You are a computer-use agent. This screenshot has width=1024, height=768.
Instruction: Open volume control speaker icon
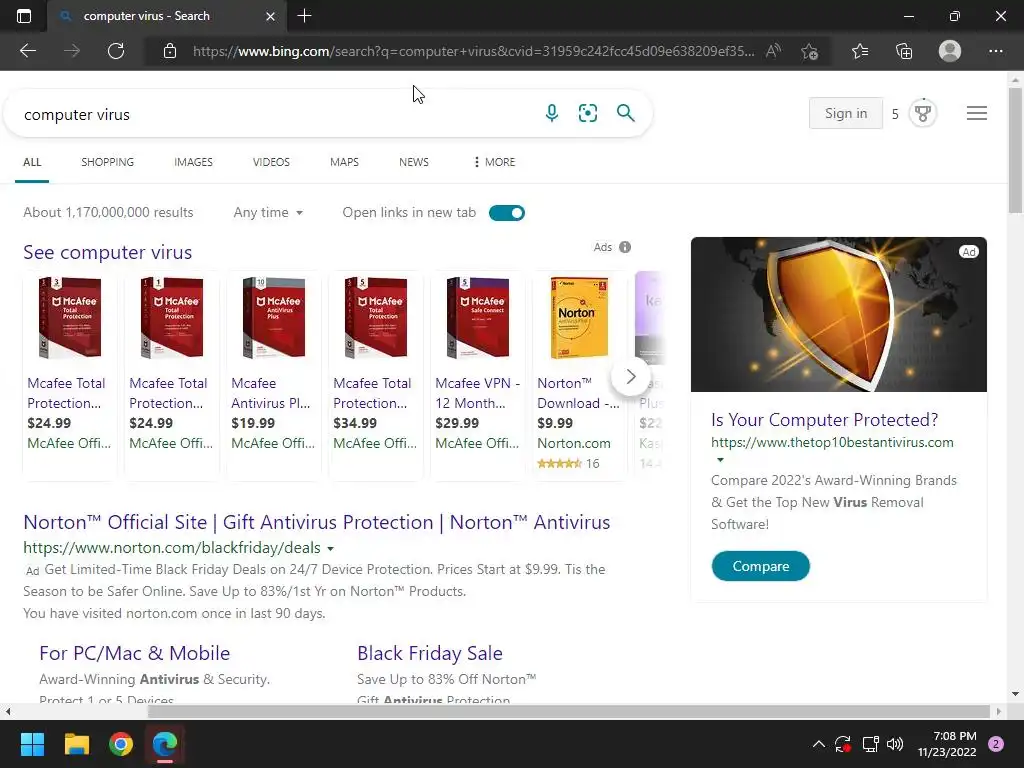click(895, 744)
